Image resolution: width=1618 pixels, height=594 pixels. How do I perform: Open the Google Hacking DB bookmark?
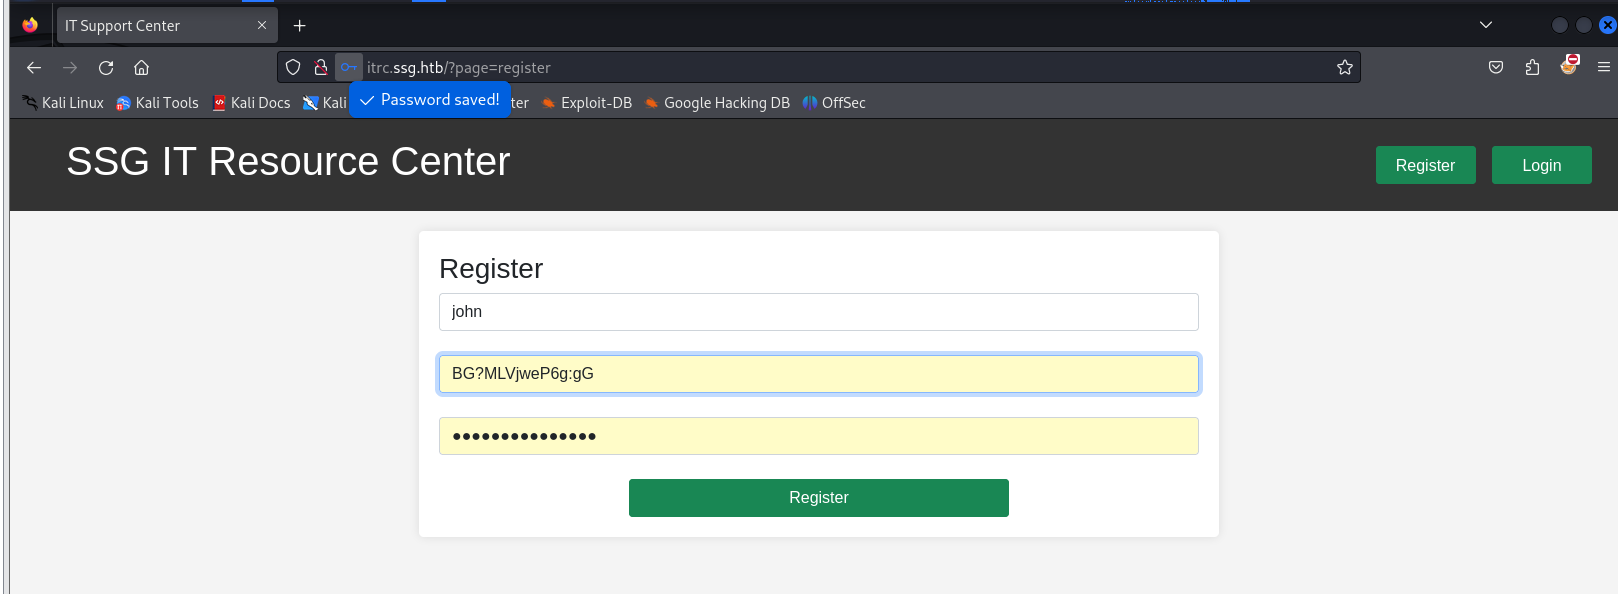[x=717, y=103]
